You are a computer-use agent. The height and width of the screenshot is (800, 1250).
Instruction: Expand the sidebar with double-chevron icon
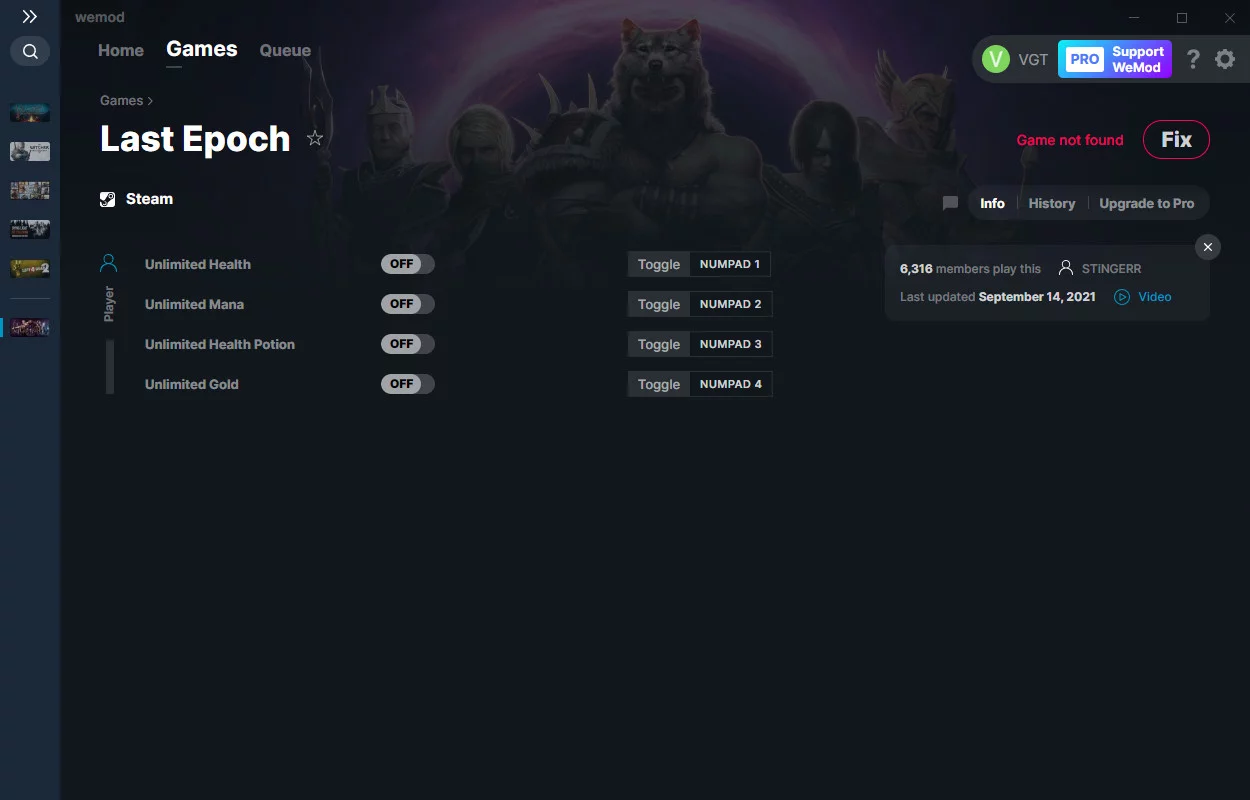pos(30,17)
